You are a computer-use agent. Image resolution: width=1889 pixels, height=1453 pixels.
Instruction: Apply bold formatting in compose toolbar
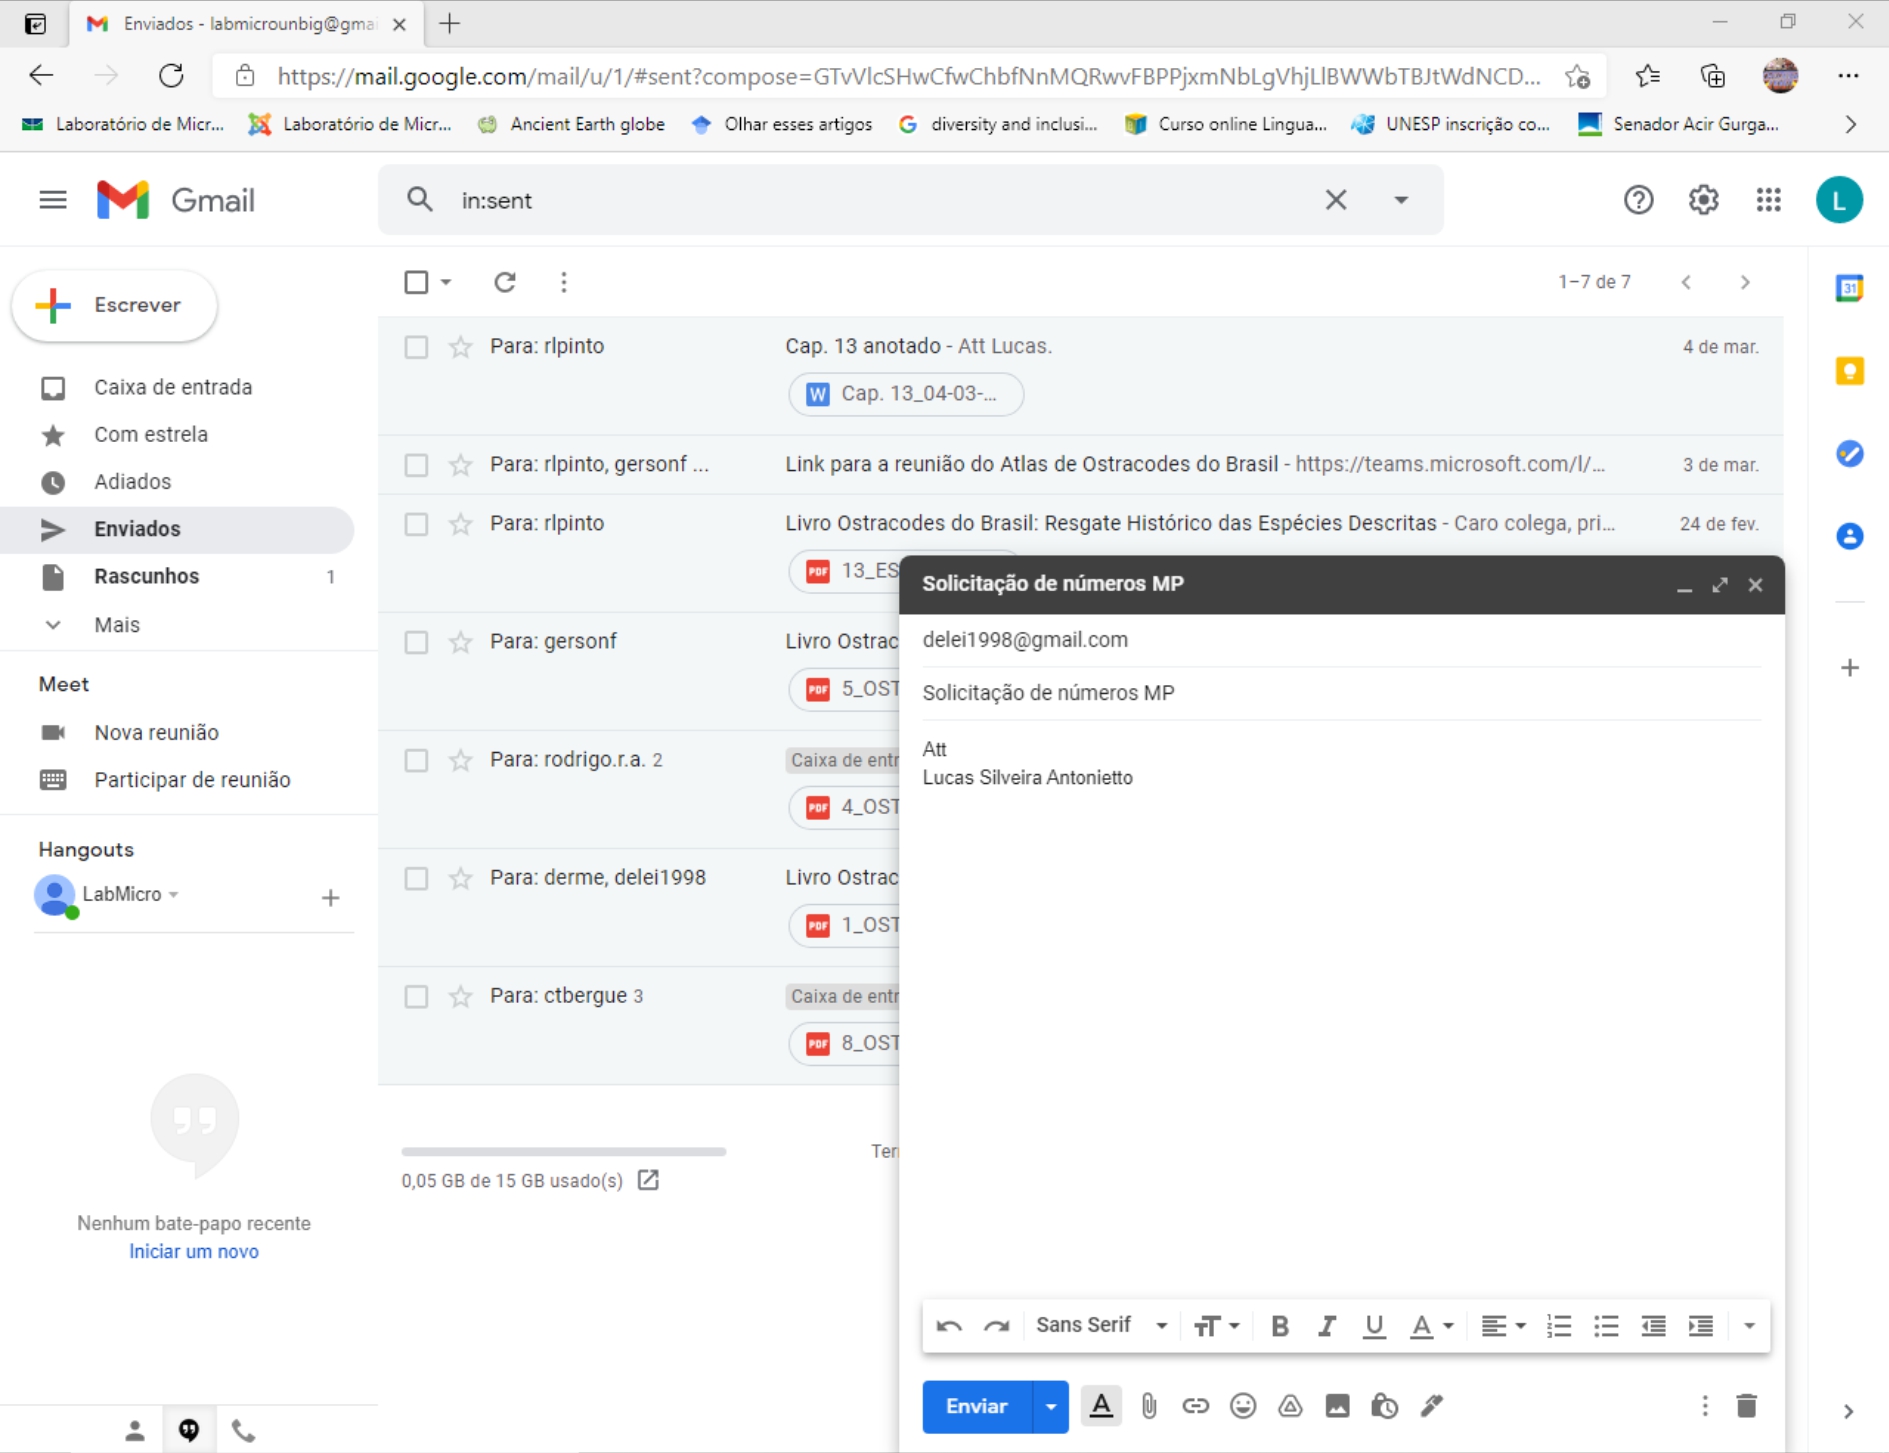tap(1279, 1326)
